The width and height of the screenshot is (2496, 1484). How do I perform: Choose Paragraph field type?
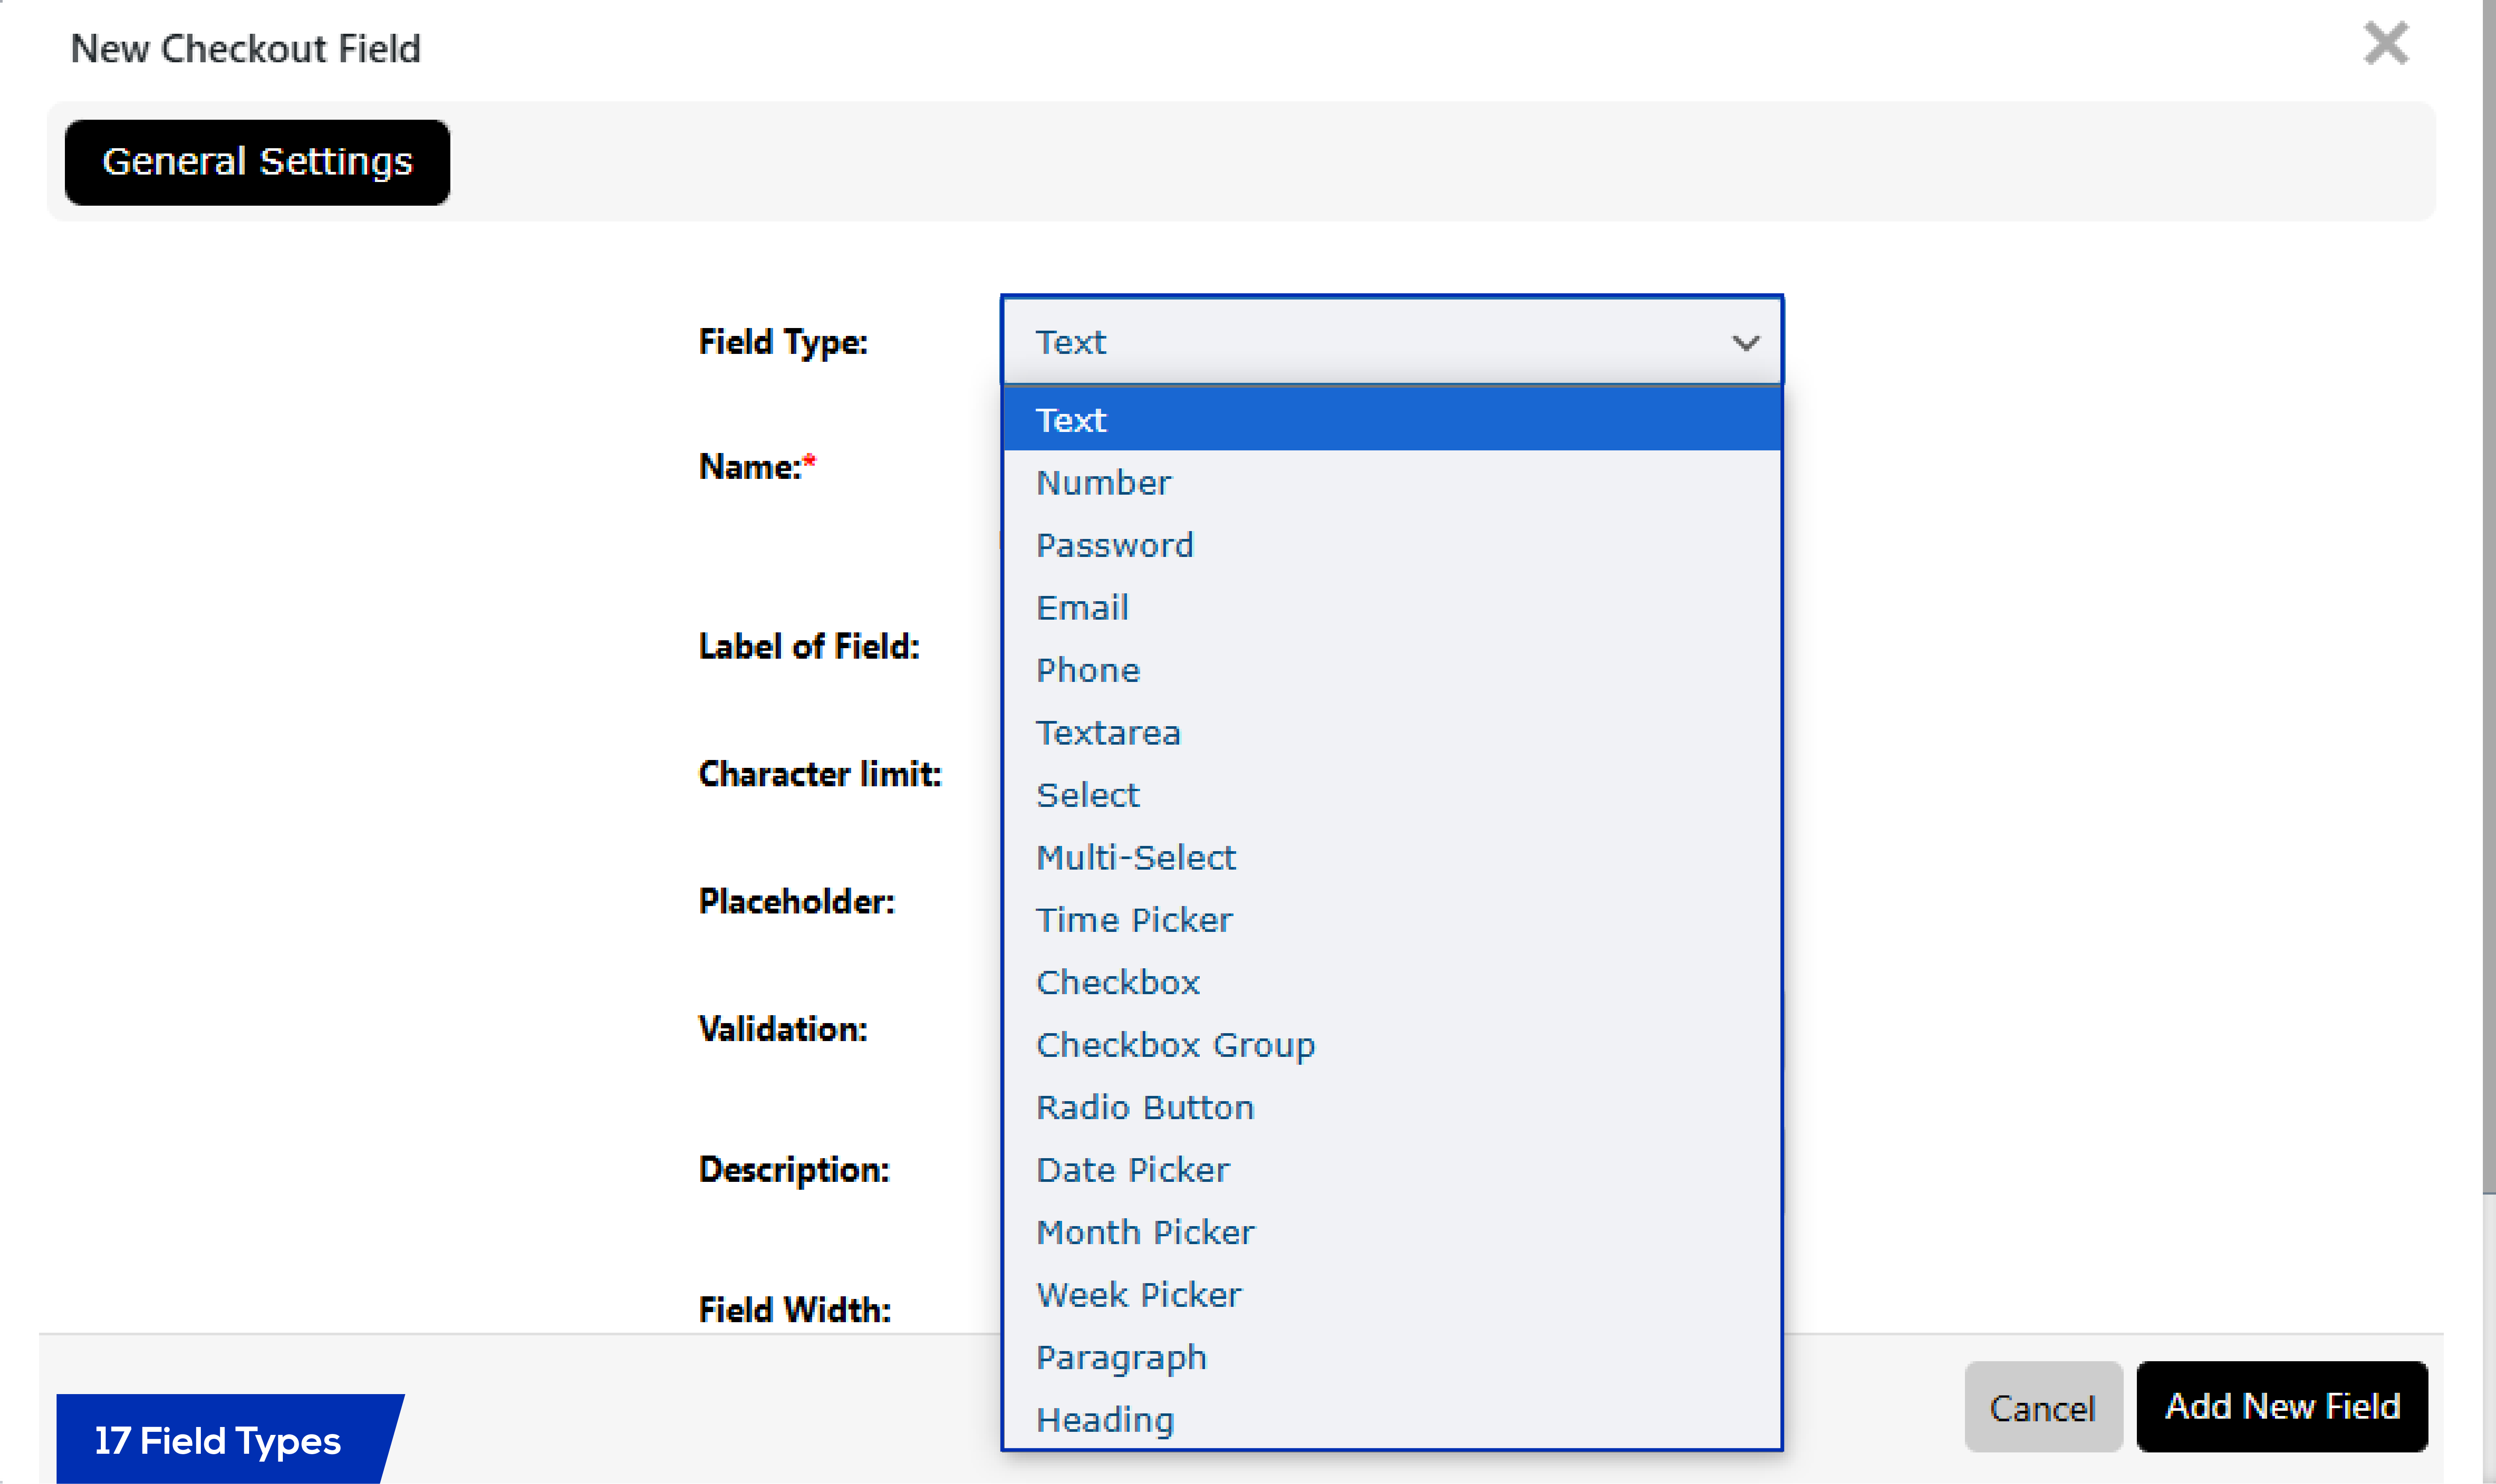(x=1391, y=1358)
